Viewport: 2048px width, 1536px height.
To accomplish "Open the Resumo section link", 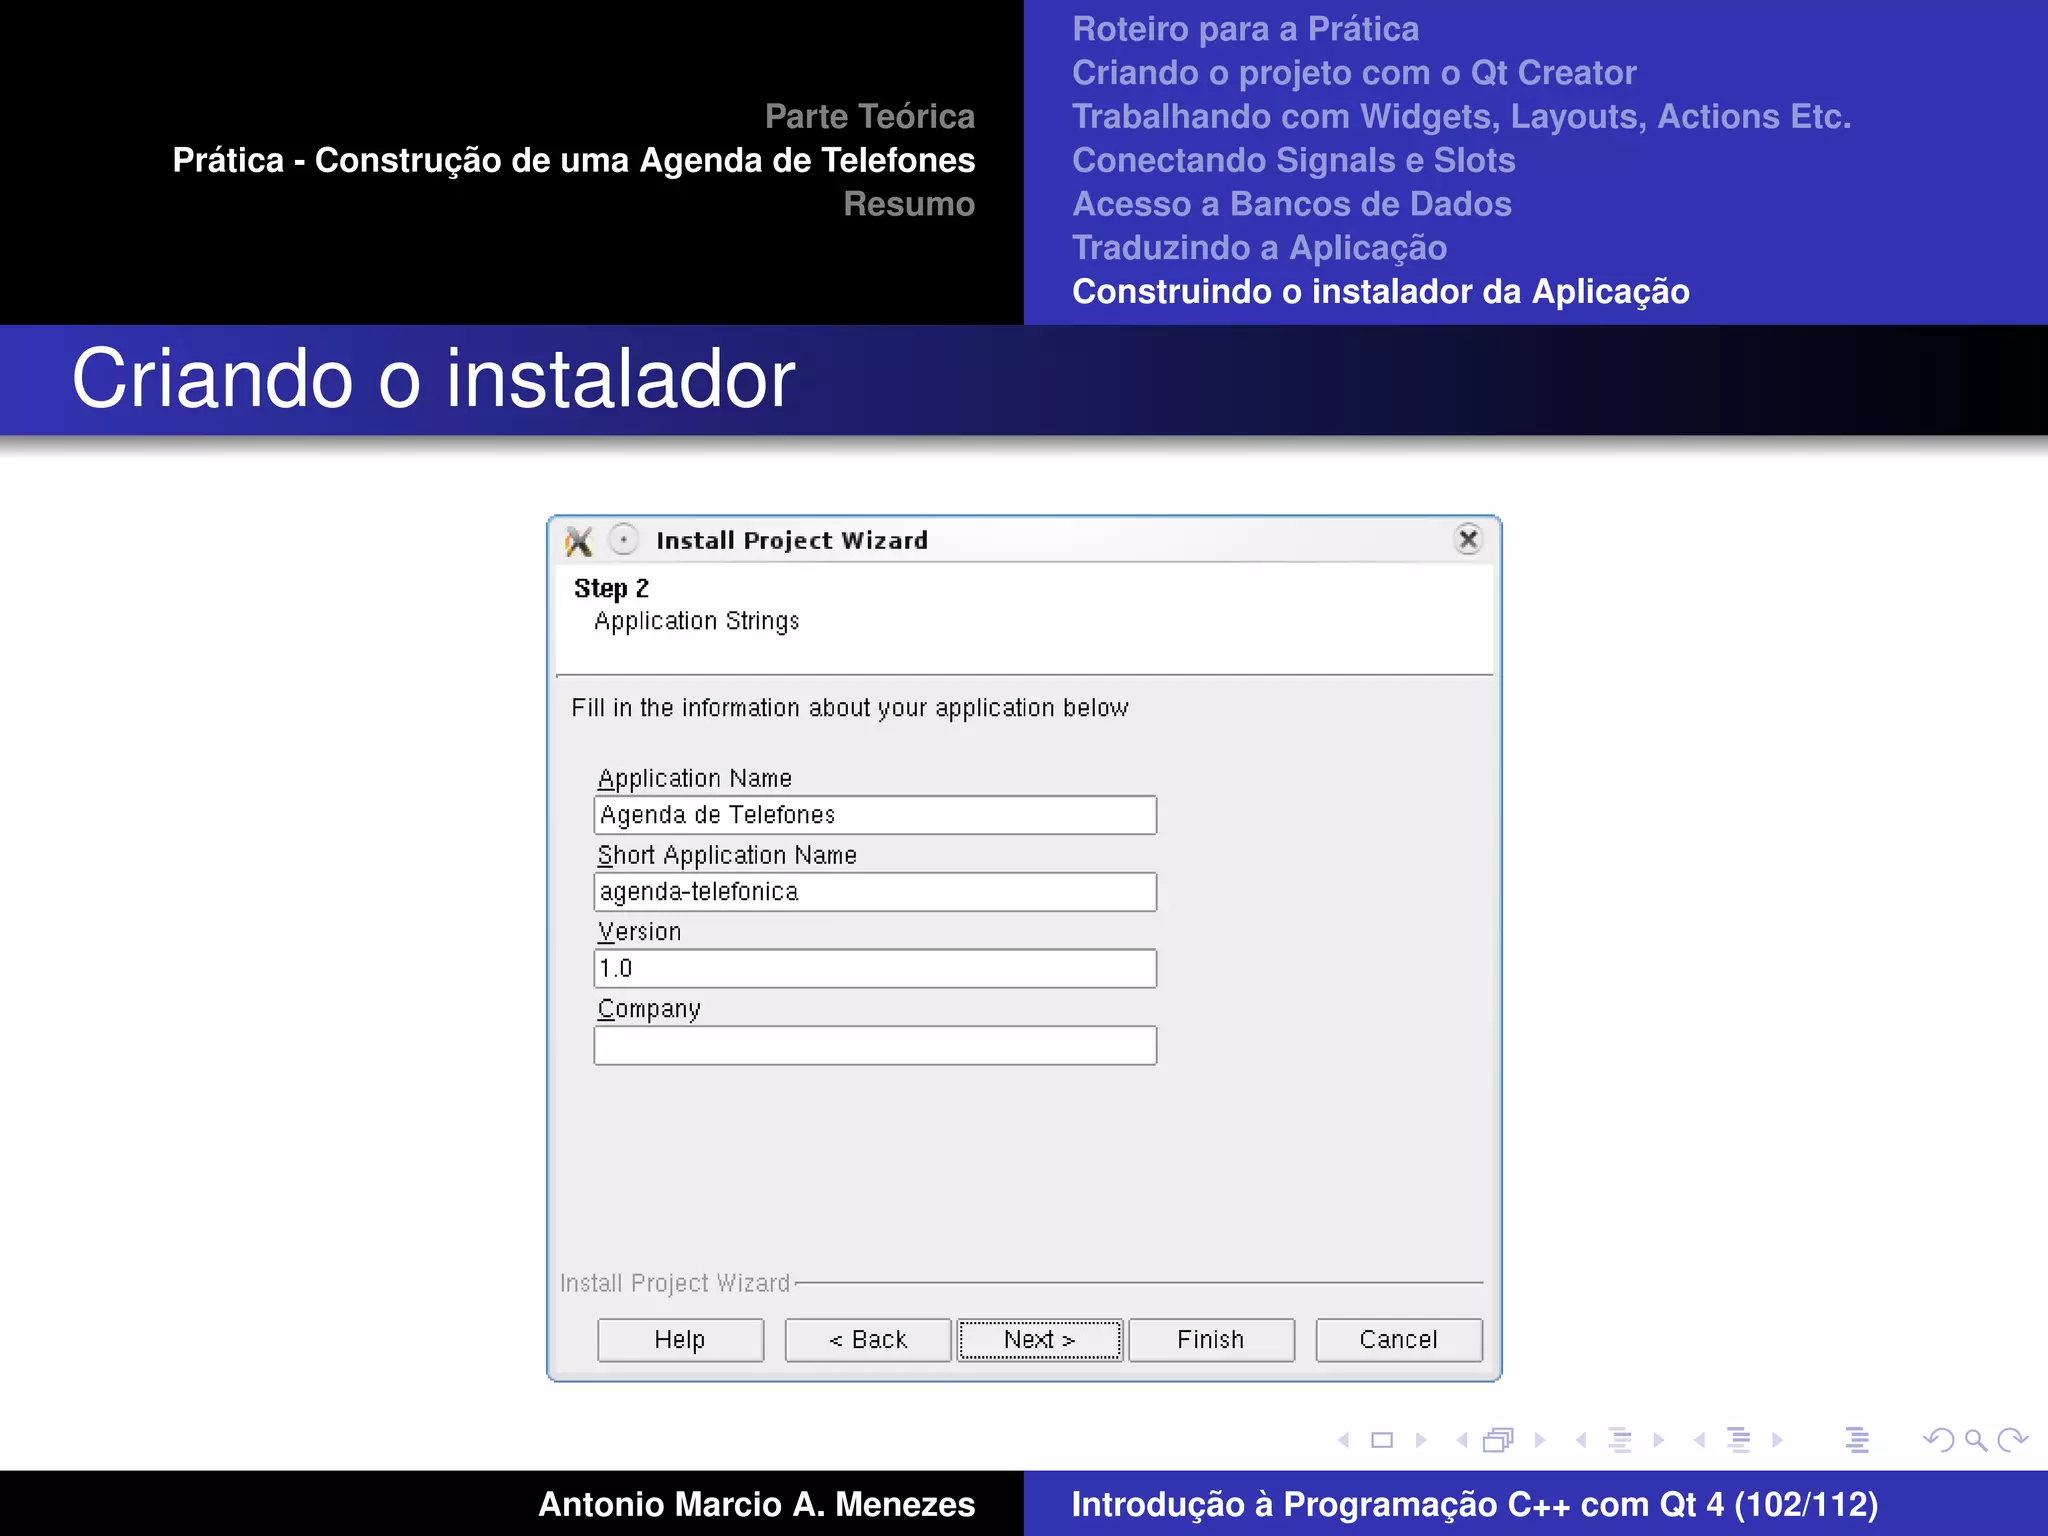I will [x=909, y=204].
